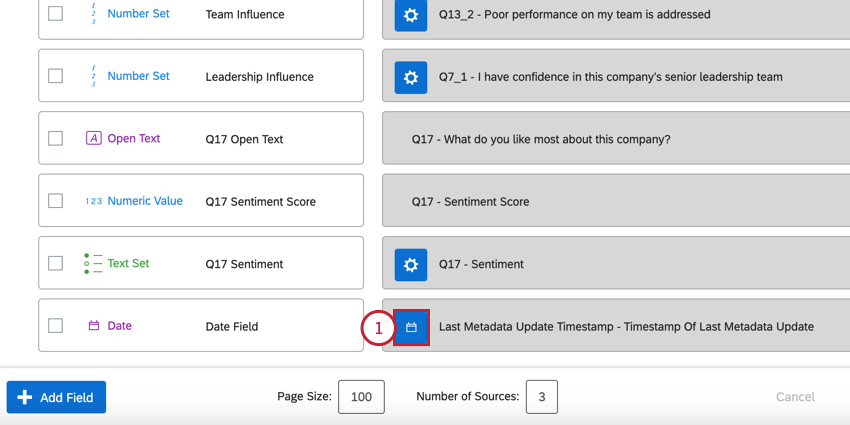This screenshot has height=425, width=850.
Task: Click calendar icon for Last Metadata Update Timestamp
Action: point(411,327)
